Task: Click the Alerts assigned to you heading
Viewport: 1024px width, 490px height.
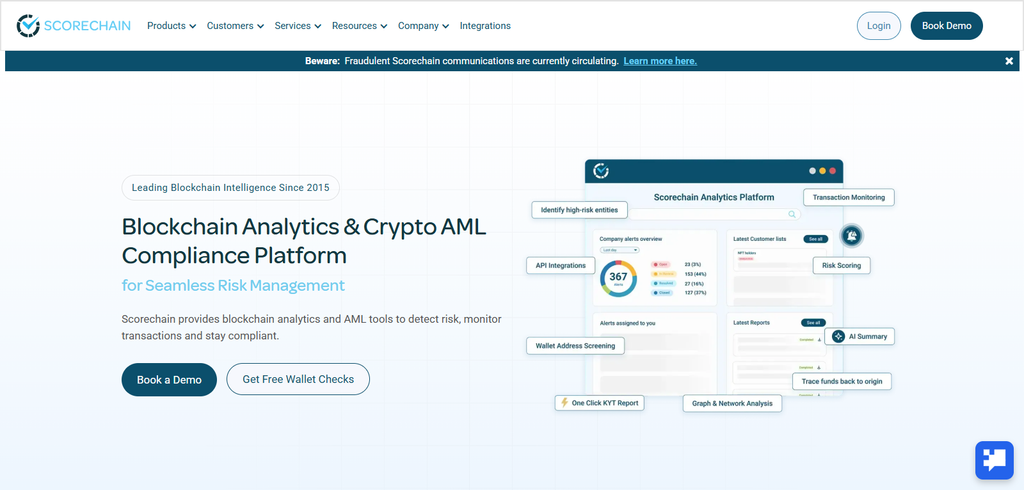Action: click(x=627, y=323)
